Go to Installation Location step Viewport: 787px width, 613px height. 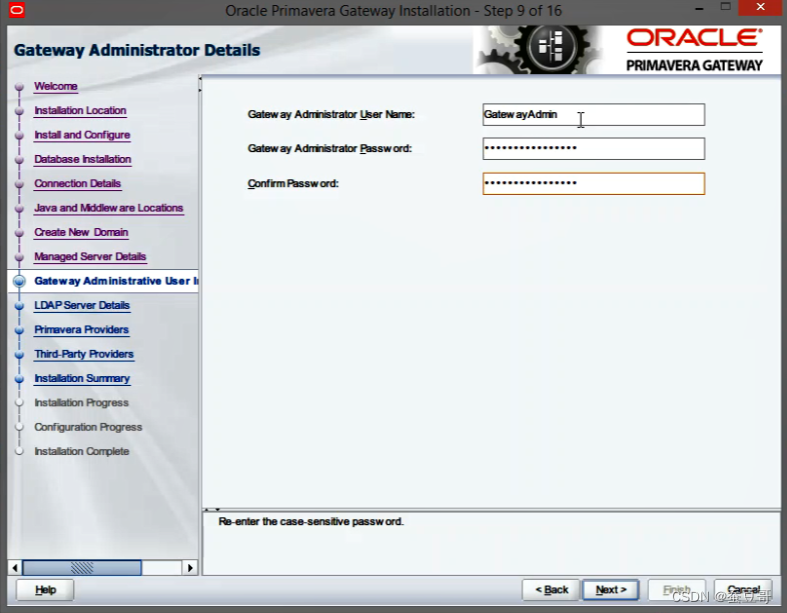[80, 110]
